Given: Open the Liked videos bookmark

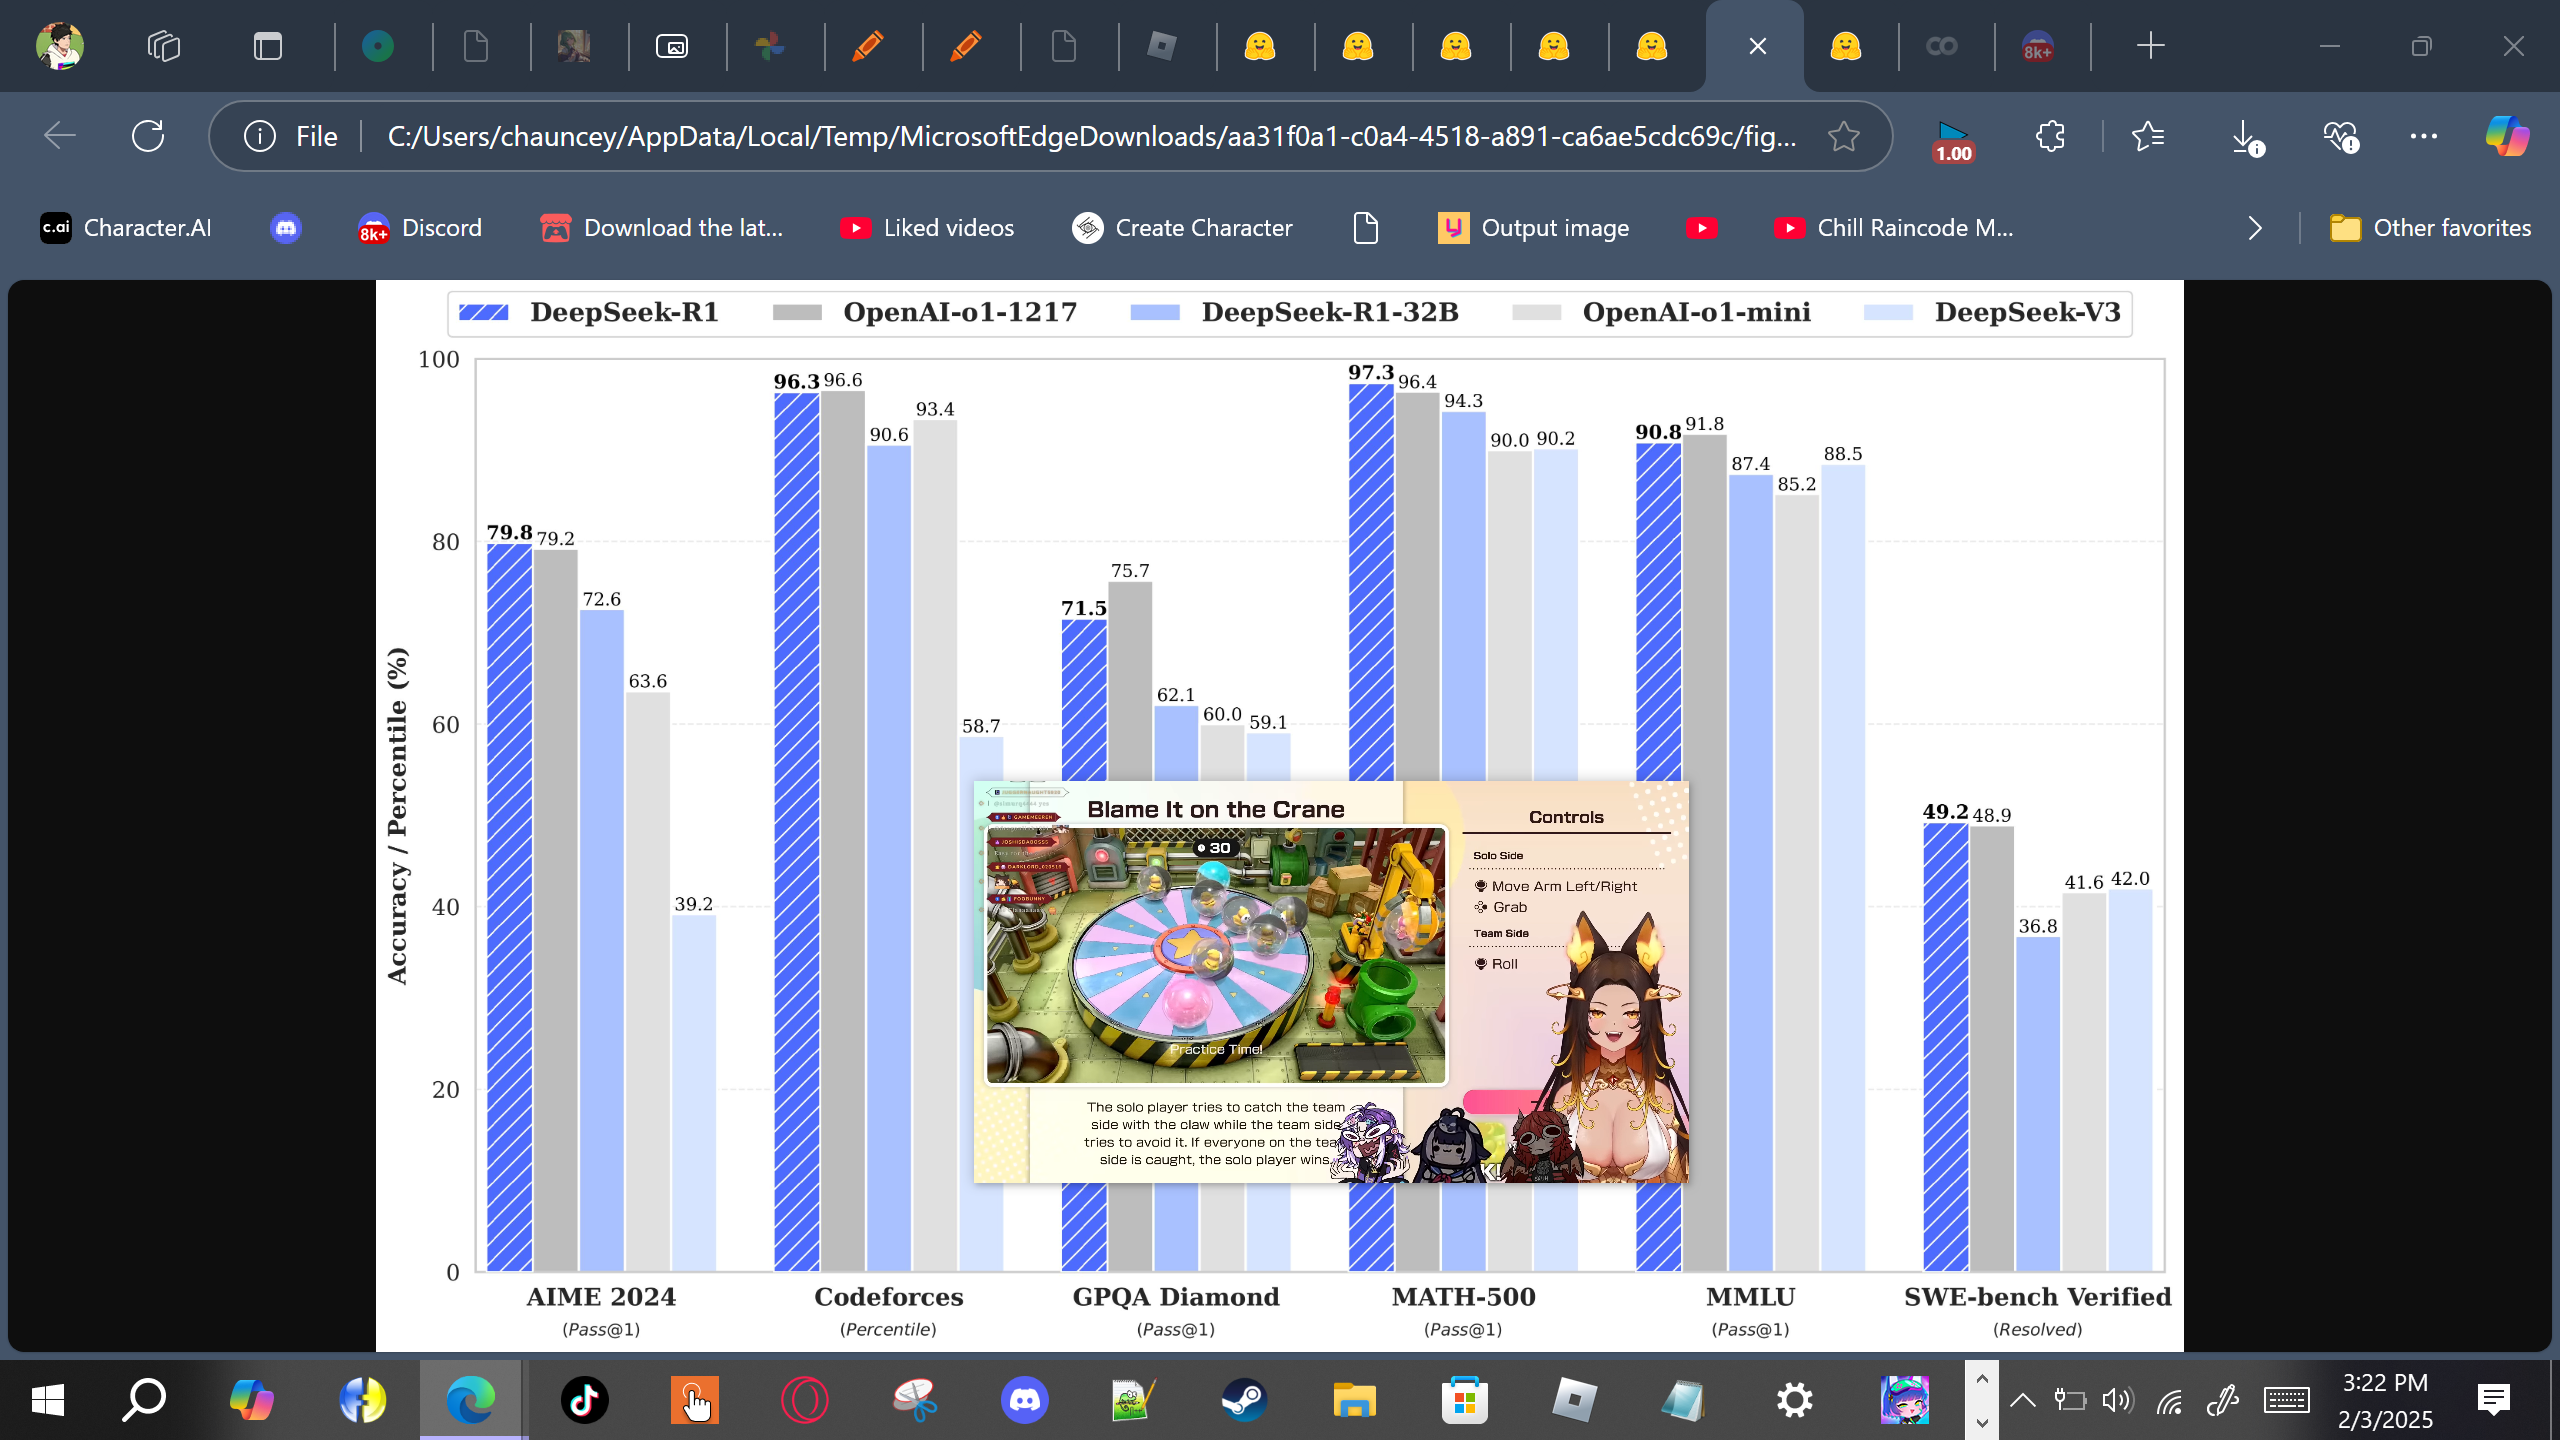Looking at the screenshot, I should (x=927, y=228).
